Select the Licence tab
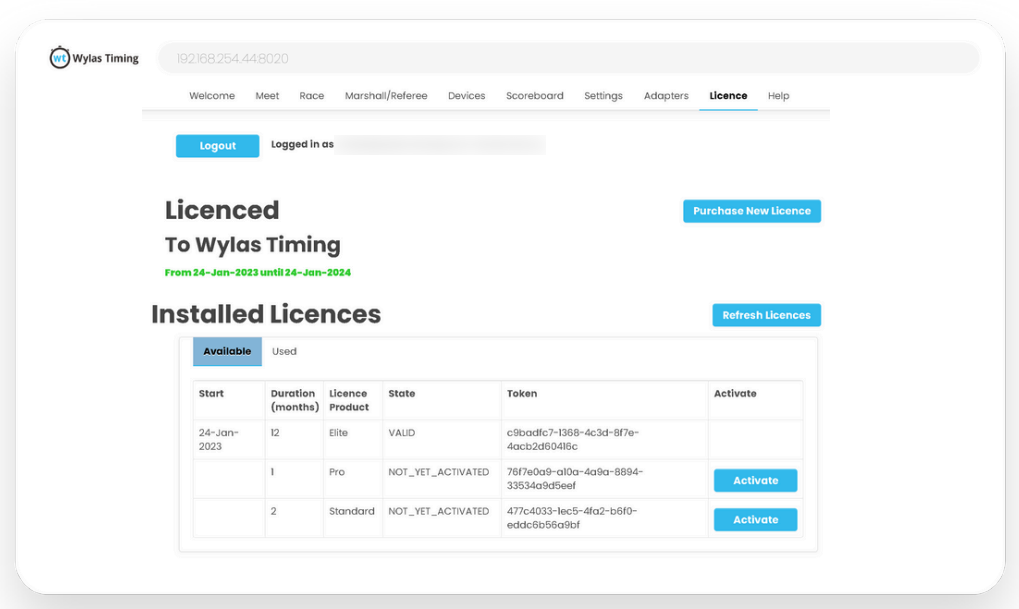 coord(727,95)
